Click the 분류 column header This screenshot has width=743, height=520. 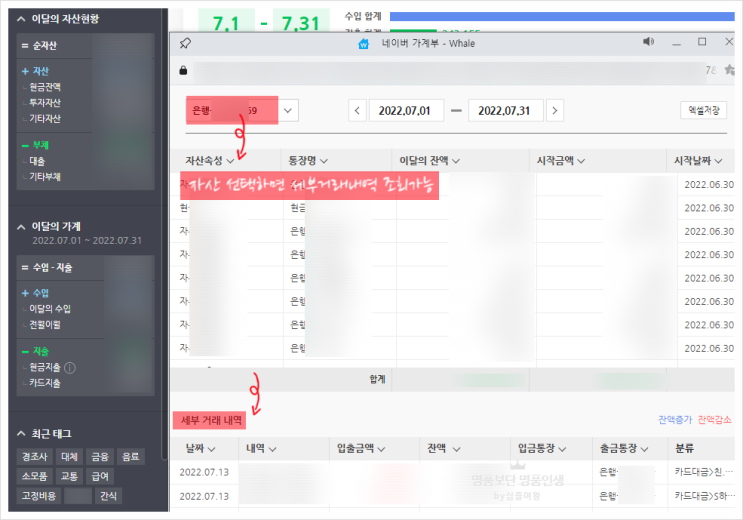pyautogui.click(x=684, y=448)
